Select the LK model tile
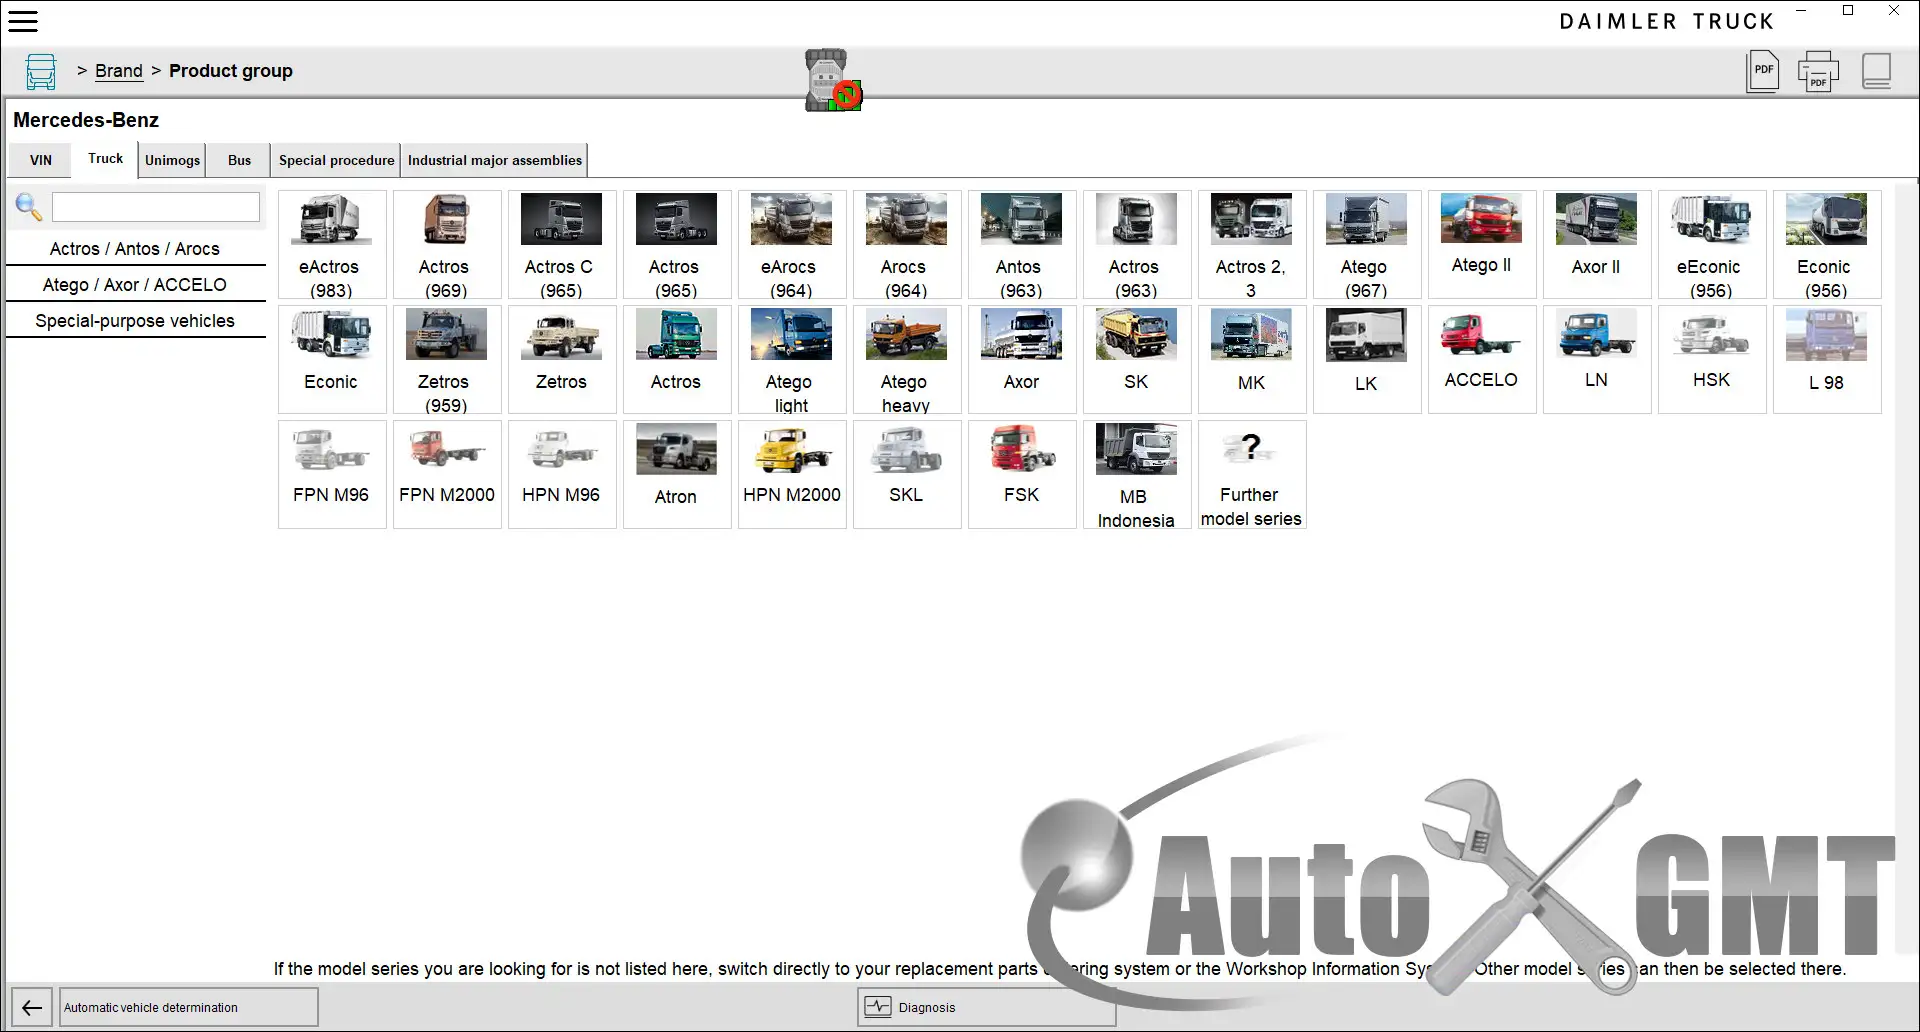Screen dimensions: 1920x1032 click(x=1367, y=360)
